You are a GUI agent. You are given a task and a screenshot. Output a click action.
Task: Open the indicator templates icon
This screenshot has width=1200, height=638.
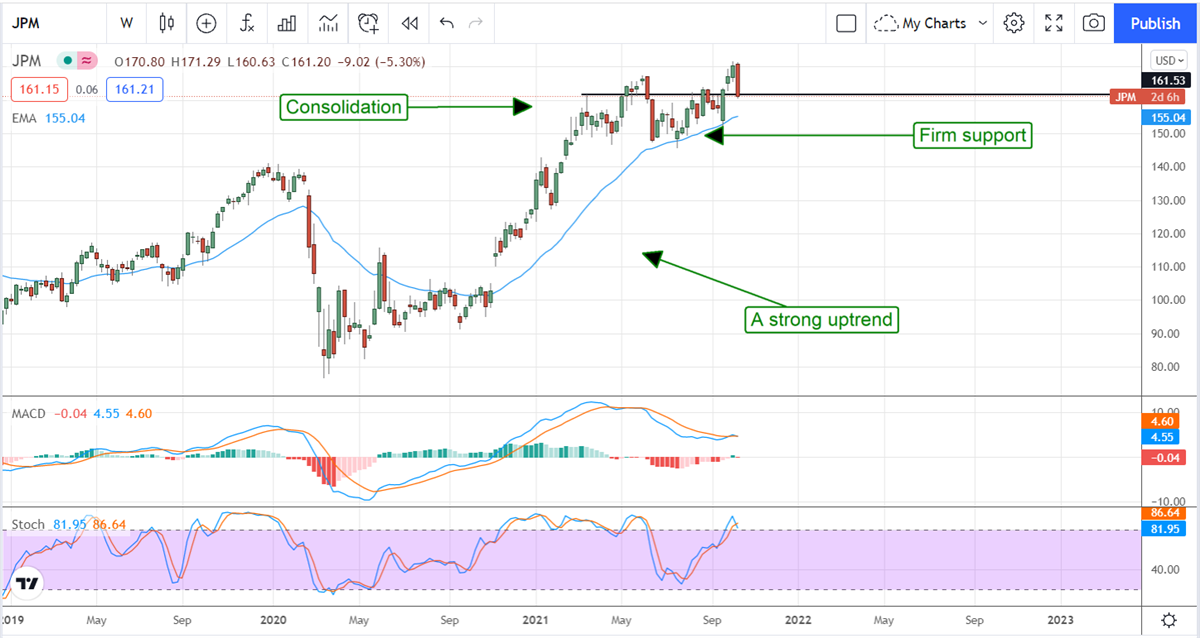click(328, 22)
